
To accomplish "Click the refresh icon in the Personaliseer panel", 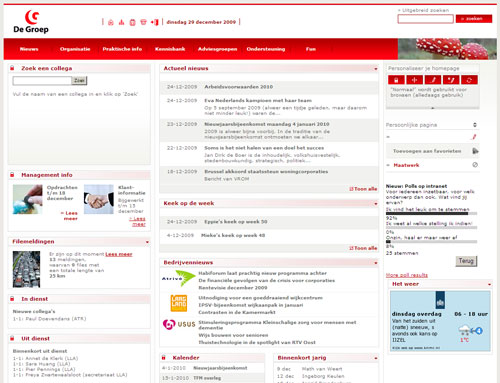I will pos(469,80).
